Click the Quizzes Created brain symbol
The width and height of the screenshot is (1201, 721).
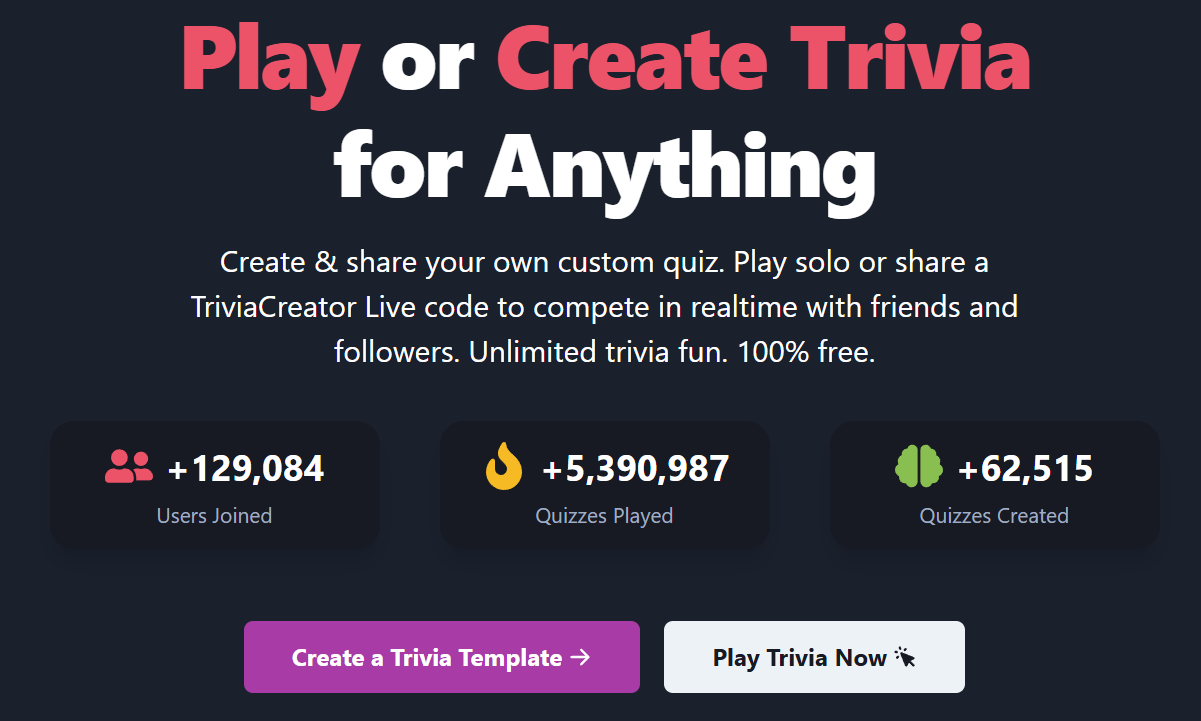click(919, 465)
